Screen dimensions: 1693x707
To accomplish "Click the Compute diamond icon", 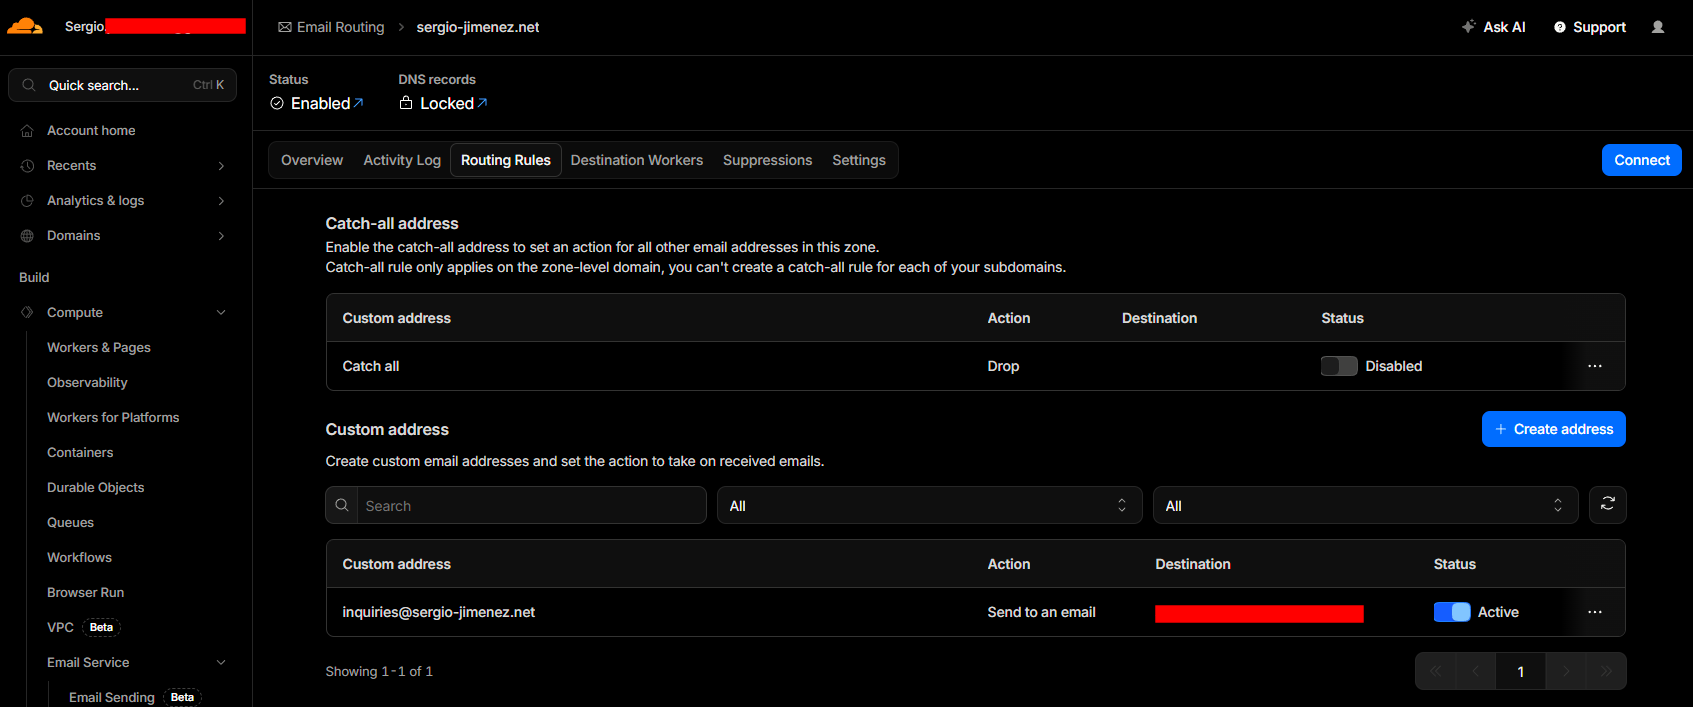I will (x=27, y=313).
